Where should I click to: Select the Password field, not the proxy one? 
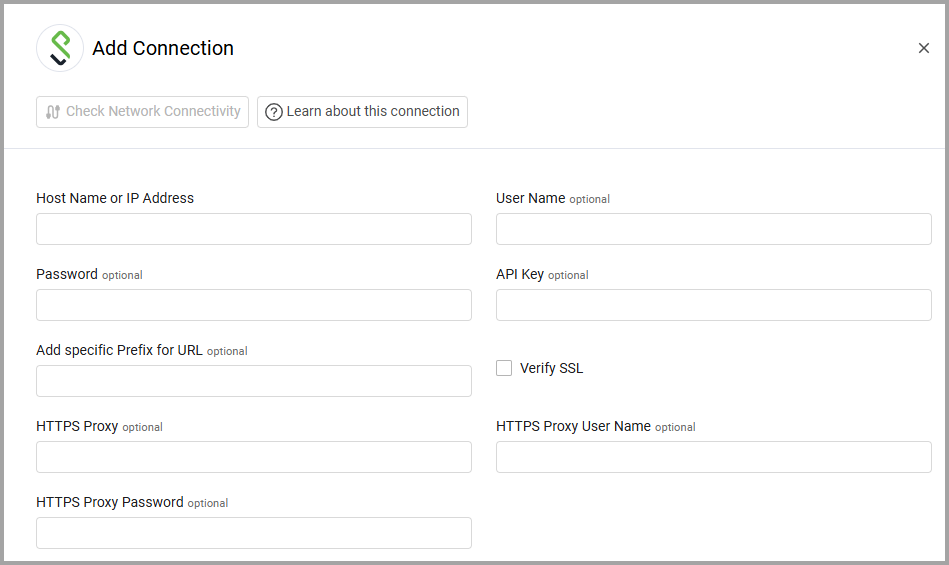[254, 305]
